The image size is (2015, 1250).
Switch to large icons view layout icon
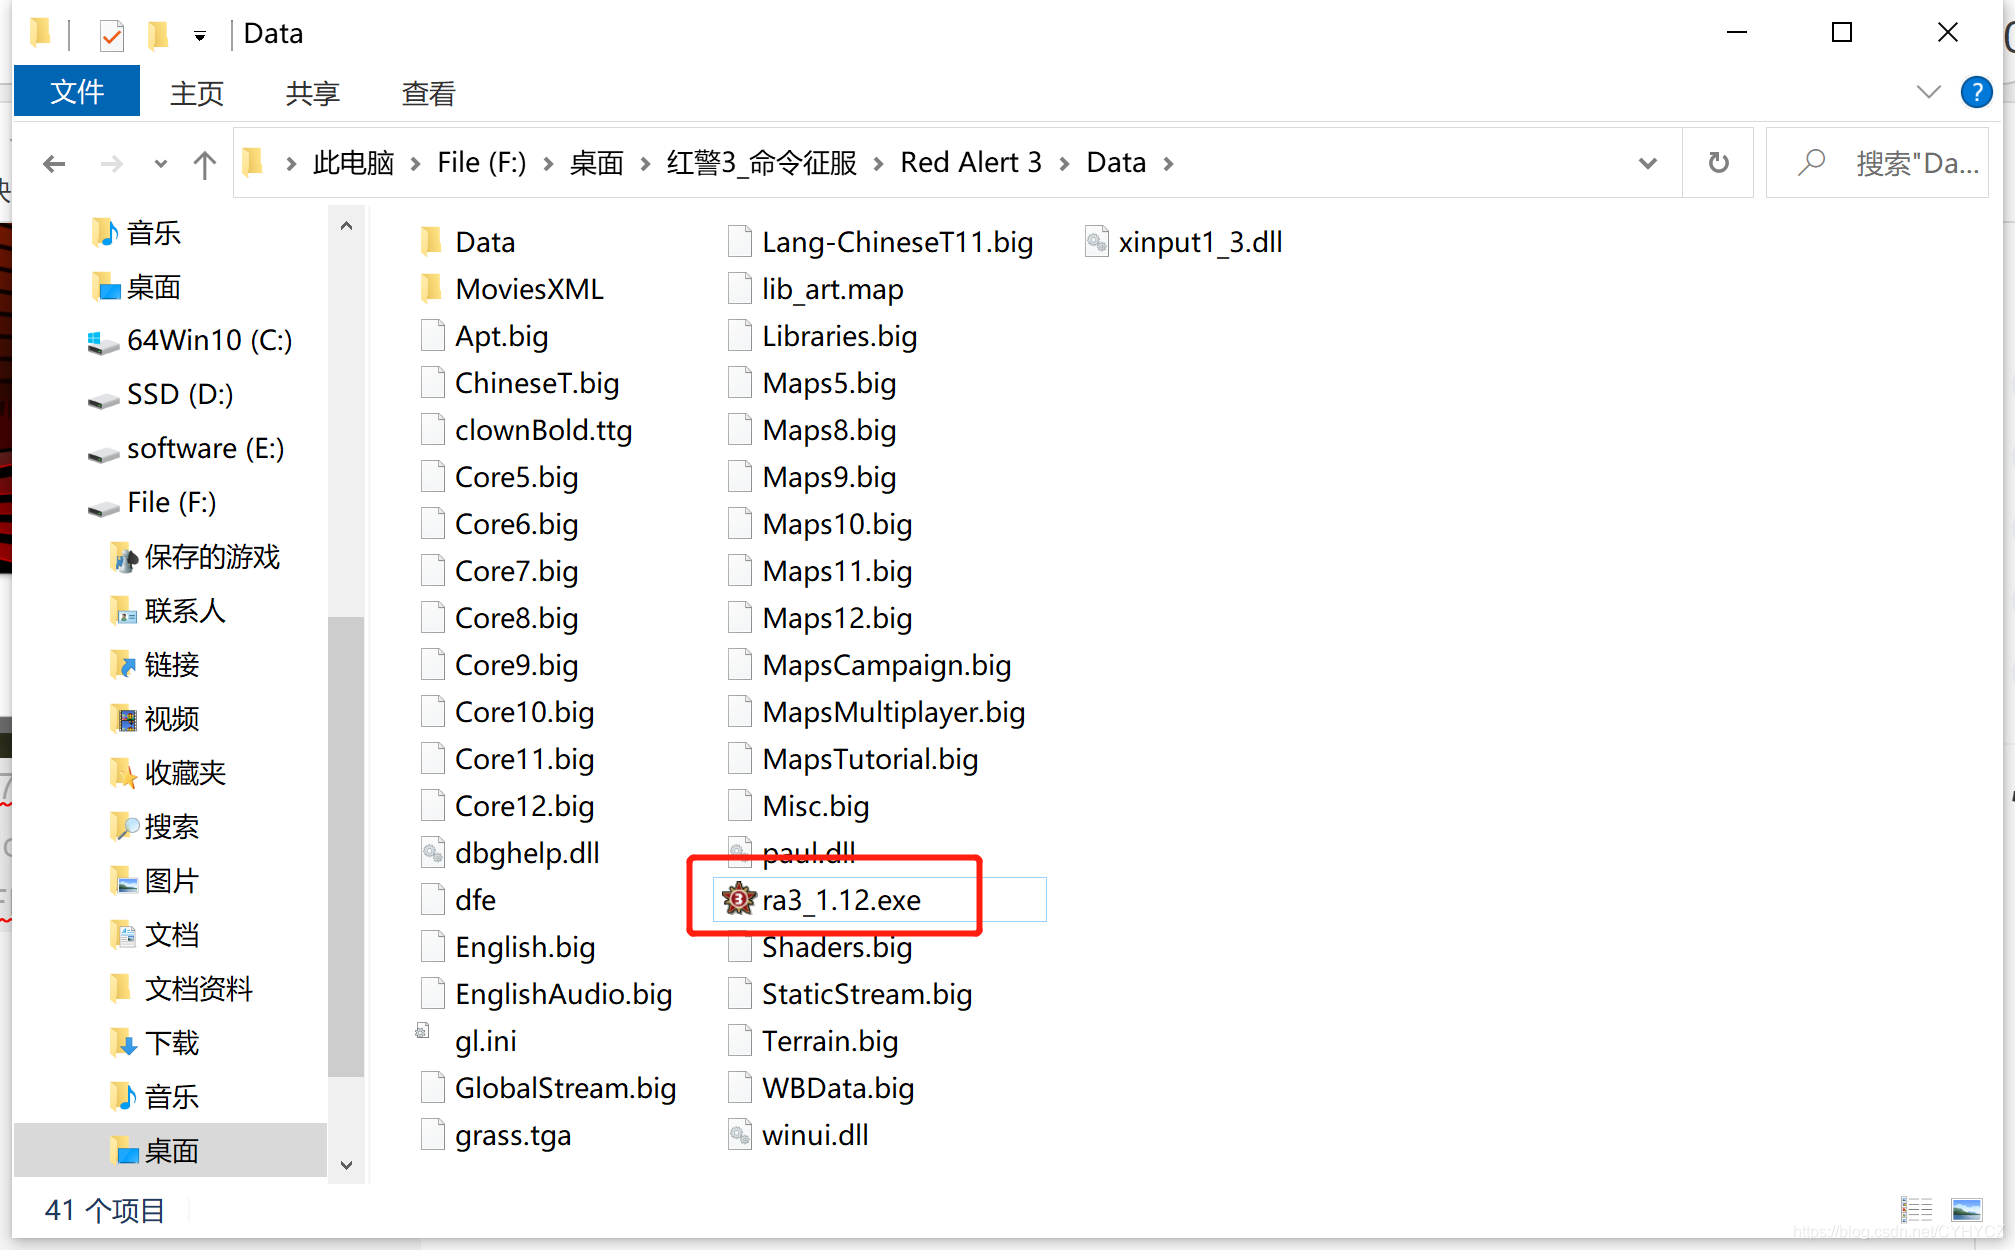pos(1966,1210)
